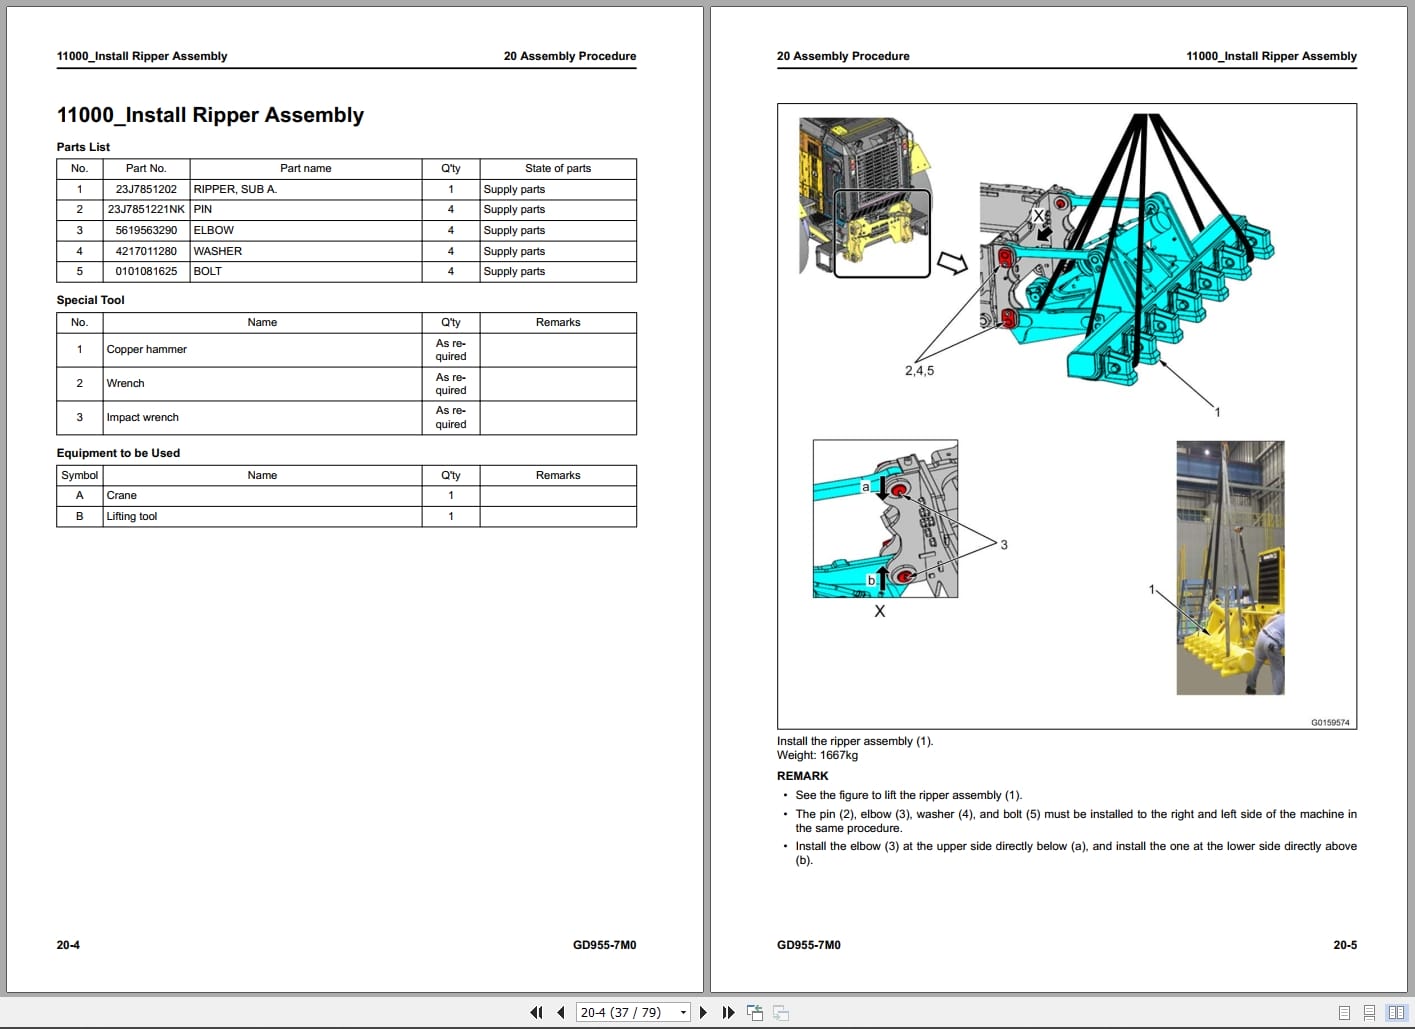Click "As required" in the Copper hammer row
The image size is (1415, 1029).
coord(451,349)
